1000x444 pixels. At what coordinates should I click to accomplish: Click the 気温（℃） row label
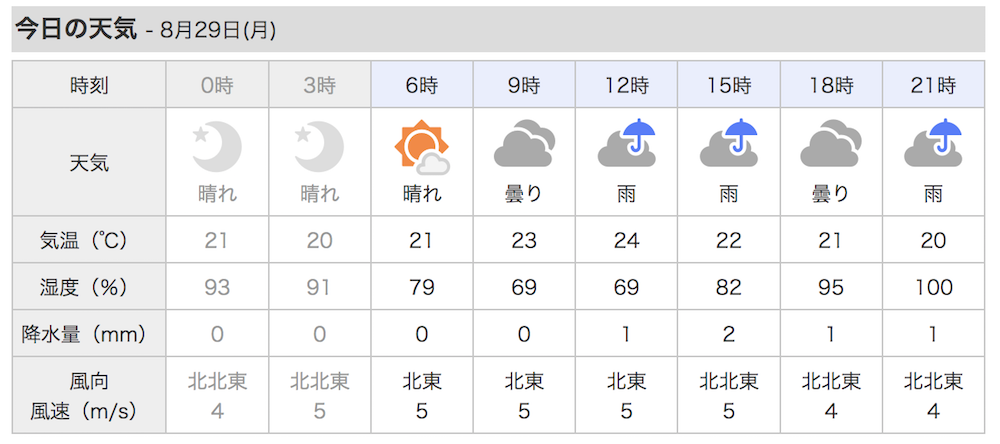click(89, 240)
